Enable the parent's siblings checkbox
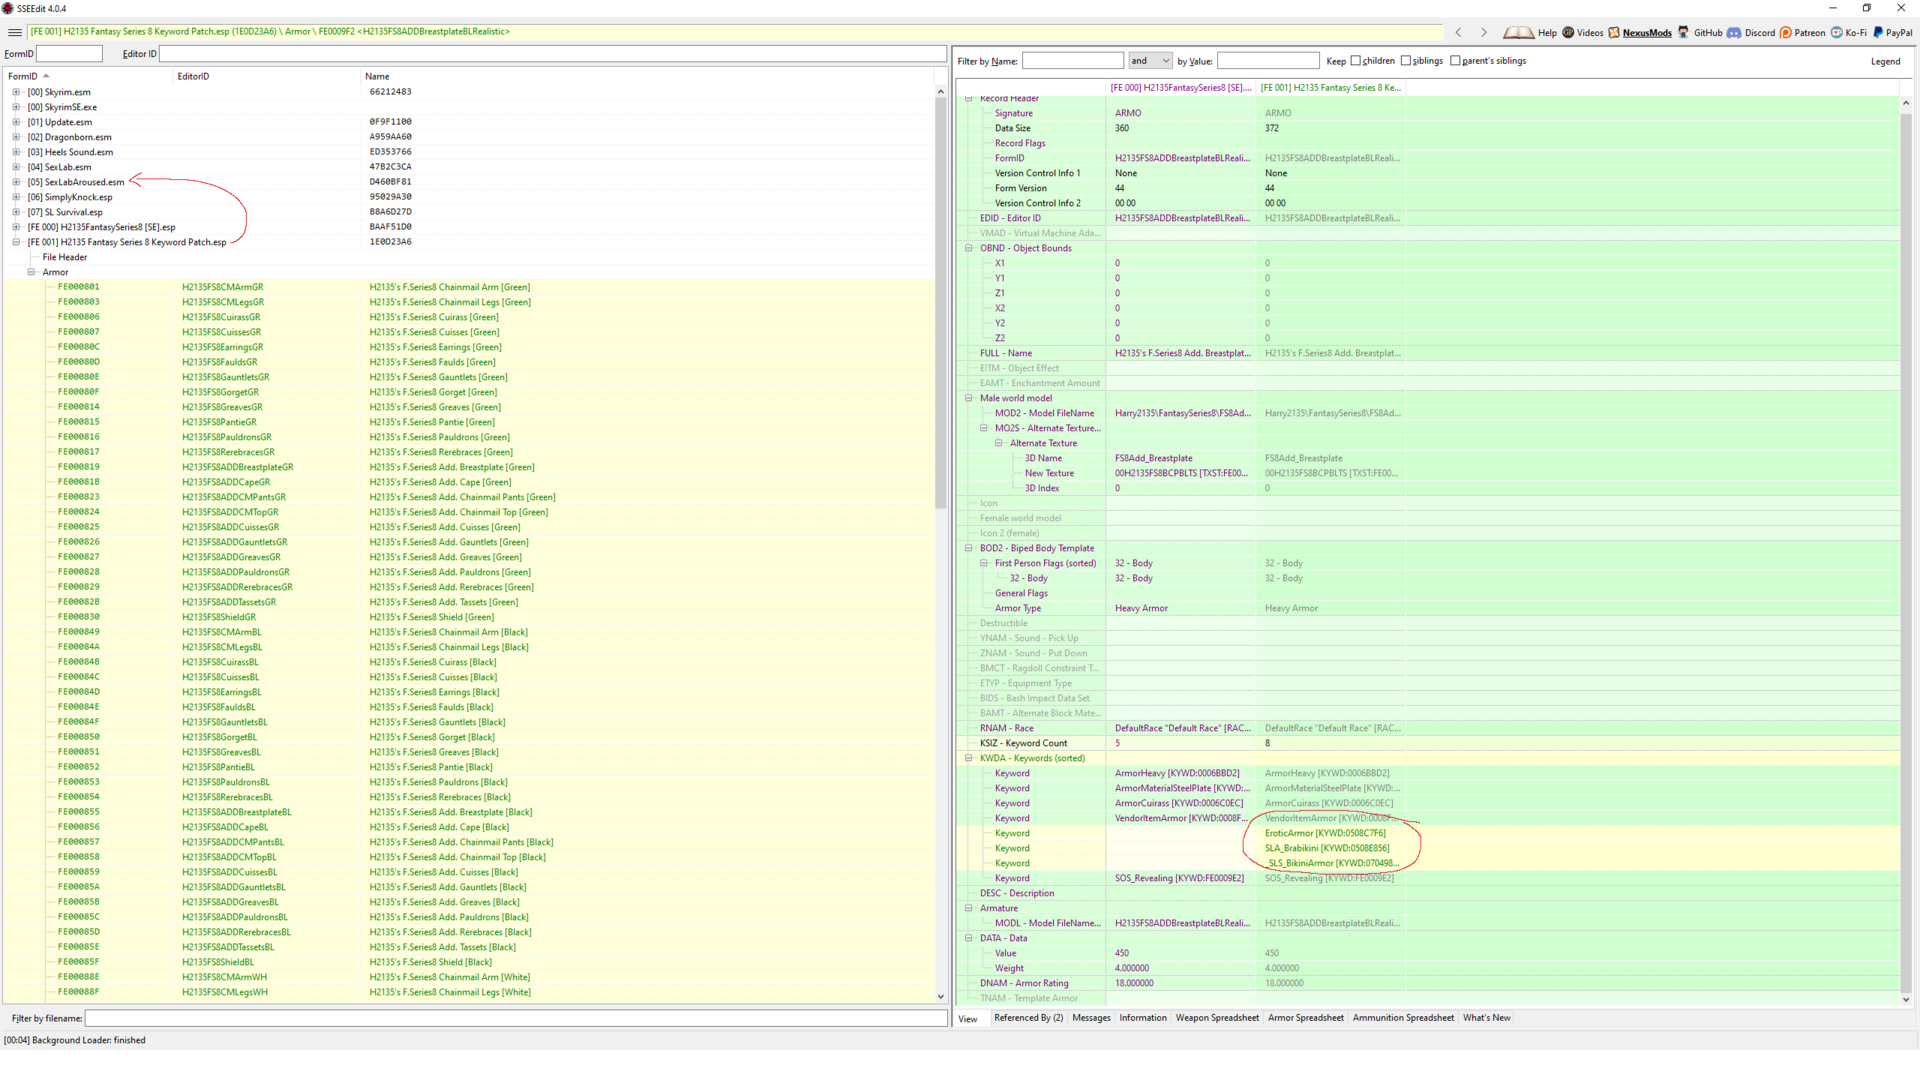Viewport: 1920px width, 1080px height. point(1455,61)
